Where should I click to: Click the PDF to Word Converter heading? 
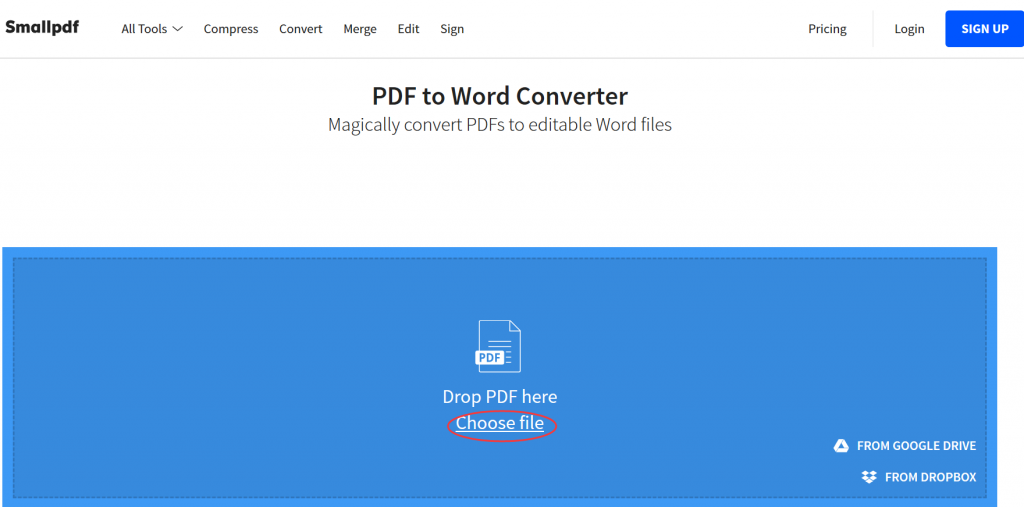click(x=500, y=96)
